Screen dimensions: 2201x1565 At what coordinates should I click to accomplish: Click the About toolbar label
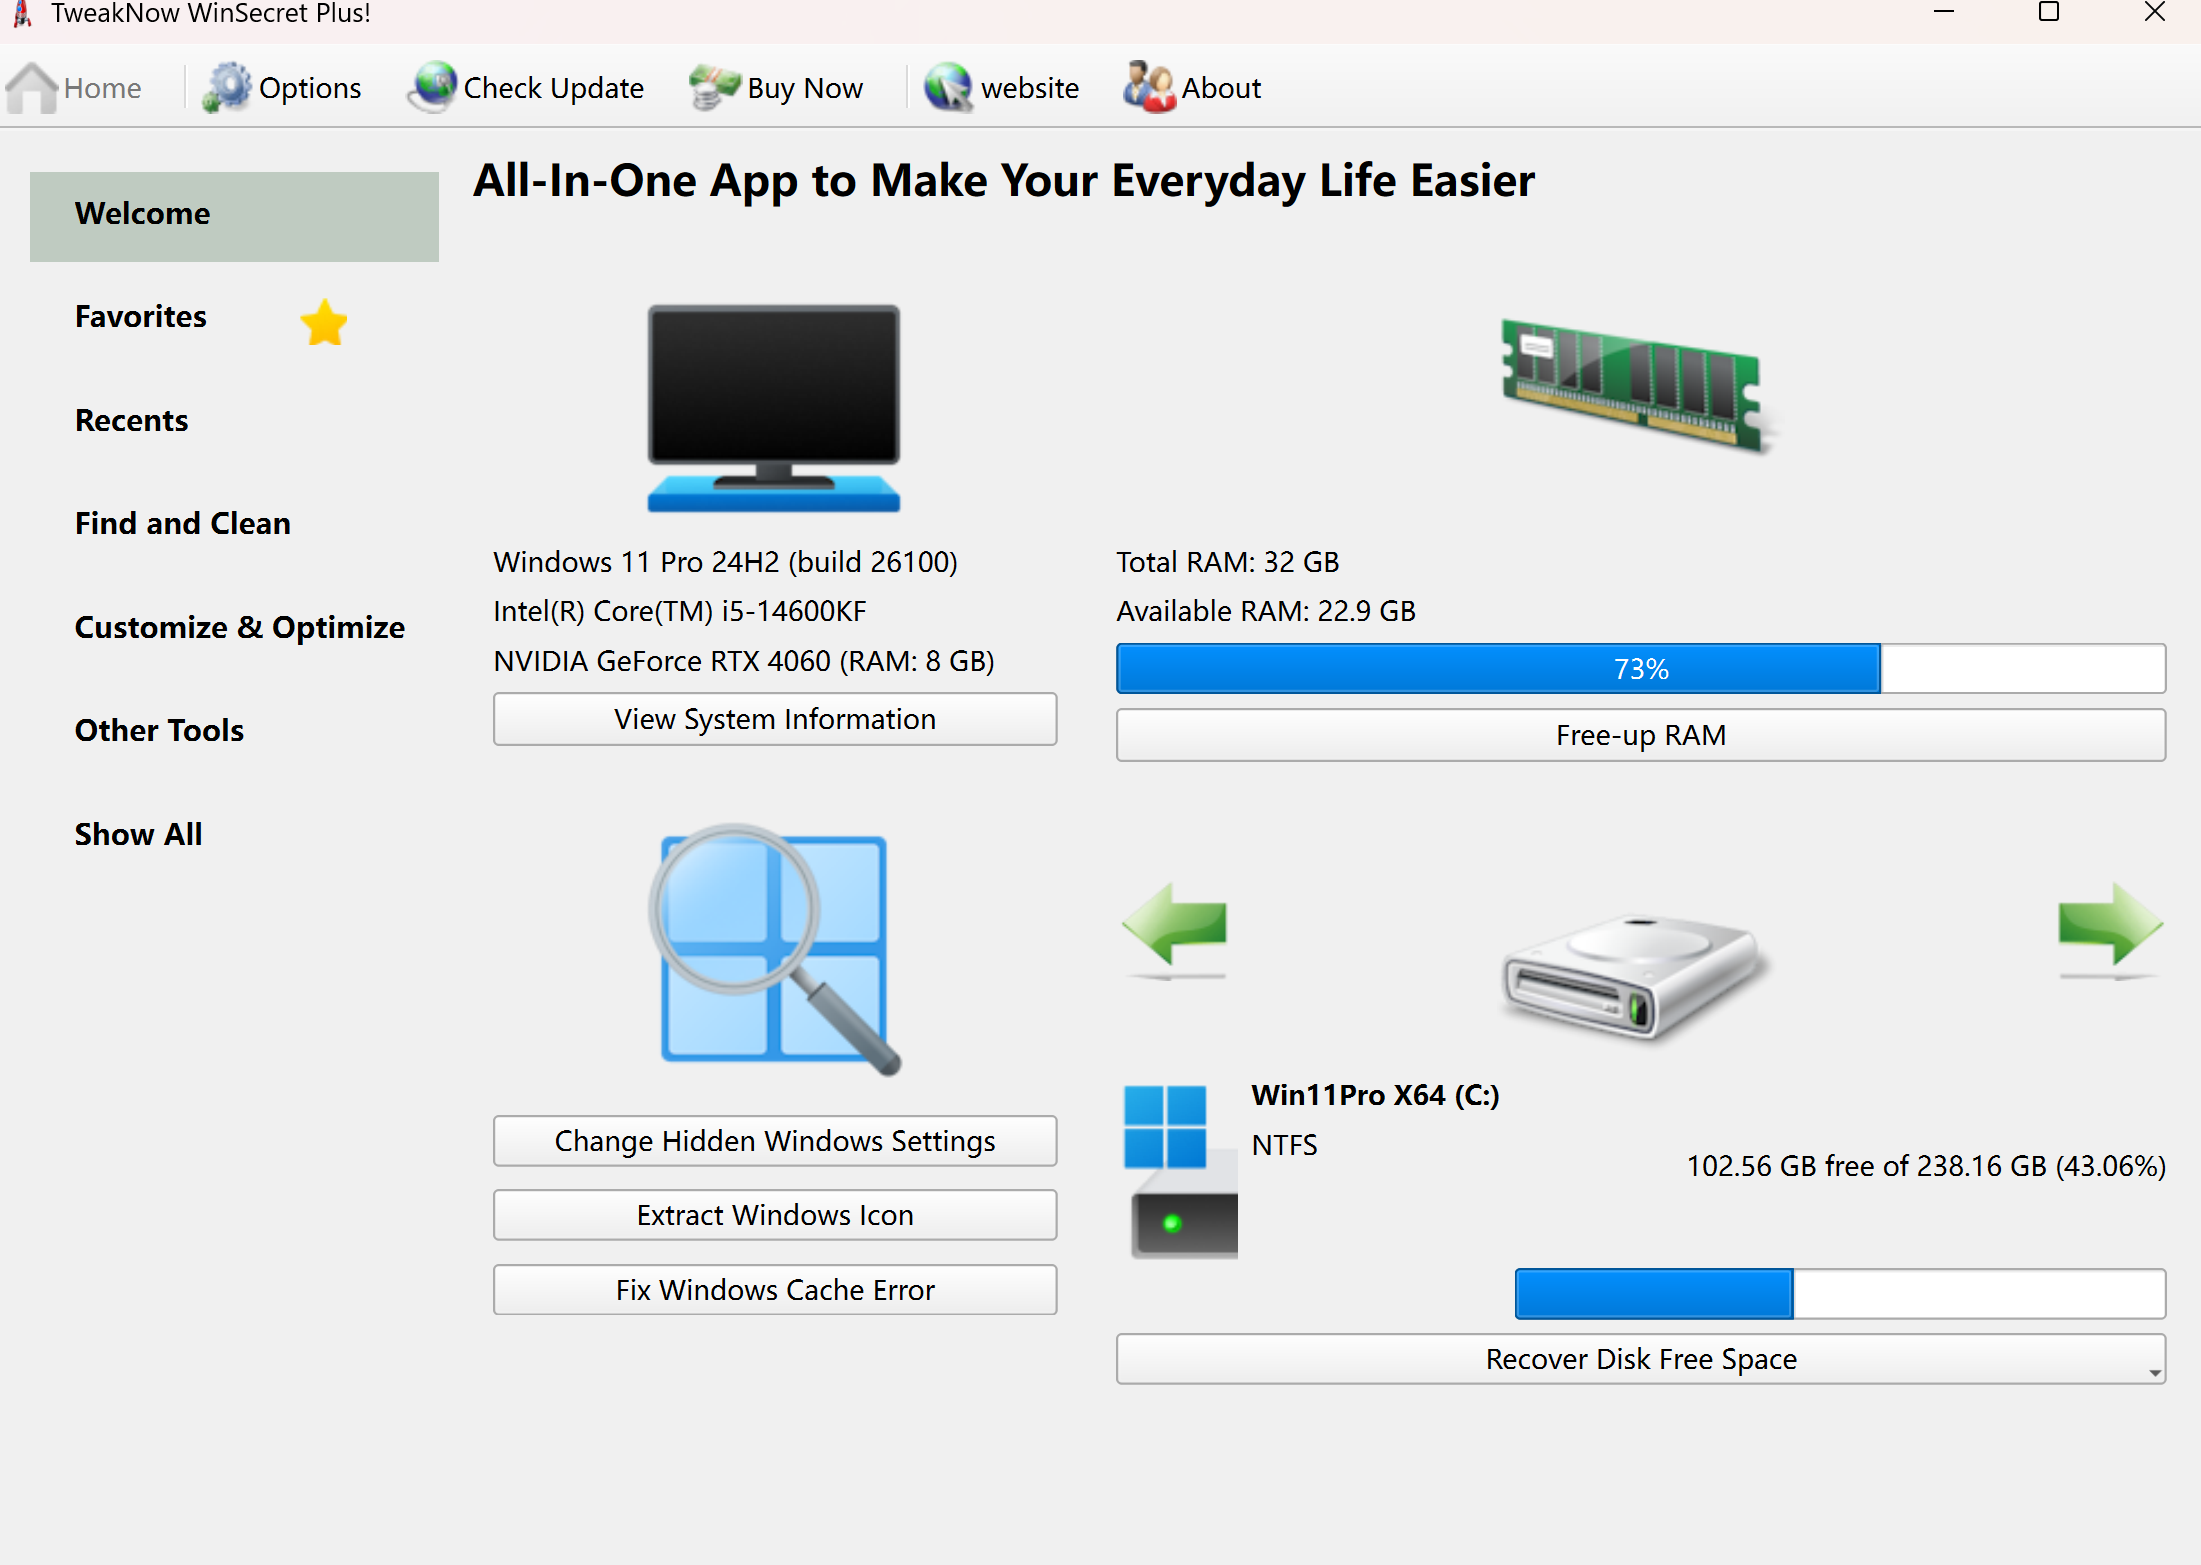[1221, 88]
